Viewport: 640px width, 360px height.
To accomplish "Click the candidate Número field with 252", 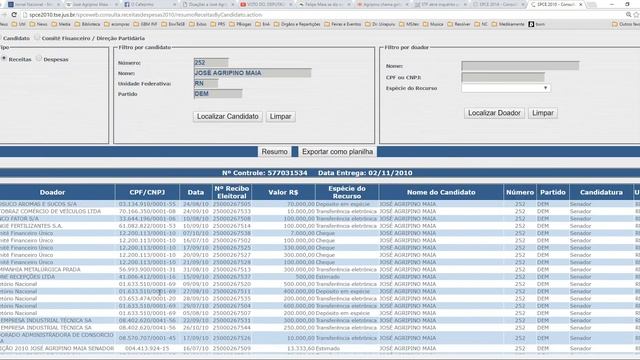I will (x=211, y=62).
